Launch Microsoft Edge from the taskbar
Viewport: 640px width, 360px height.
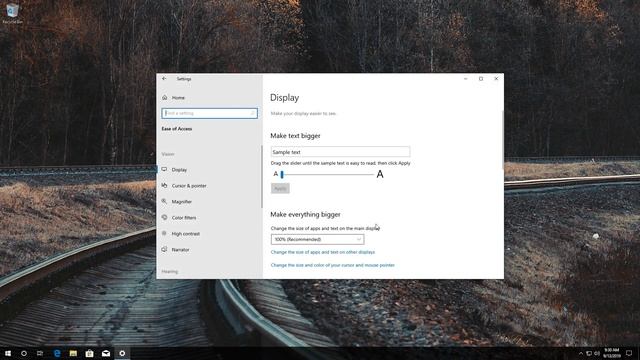point(57,353)
